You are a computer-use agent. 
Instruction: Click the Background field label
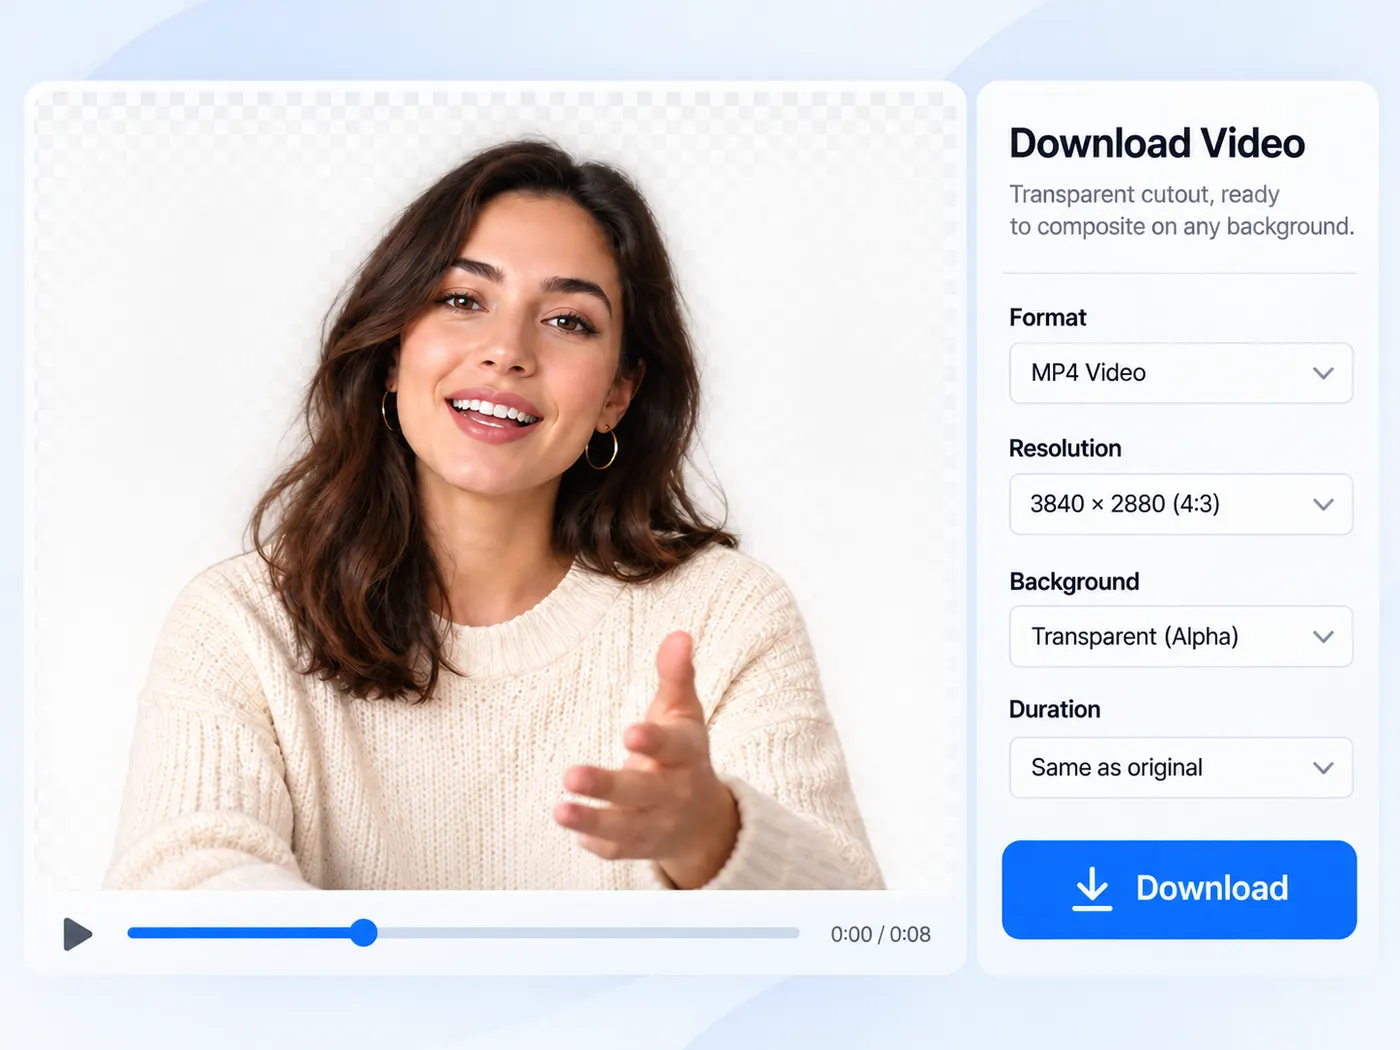tap(1074, 582)
